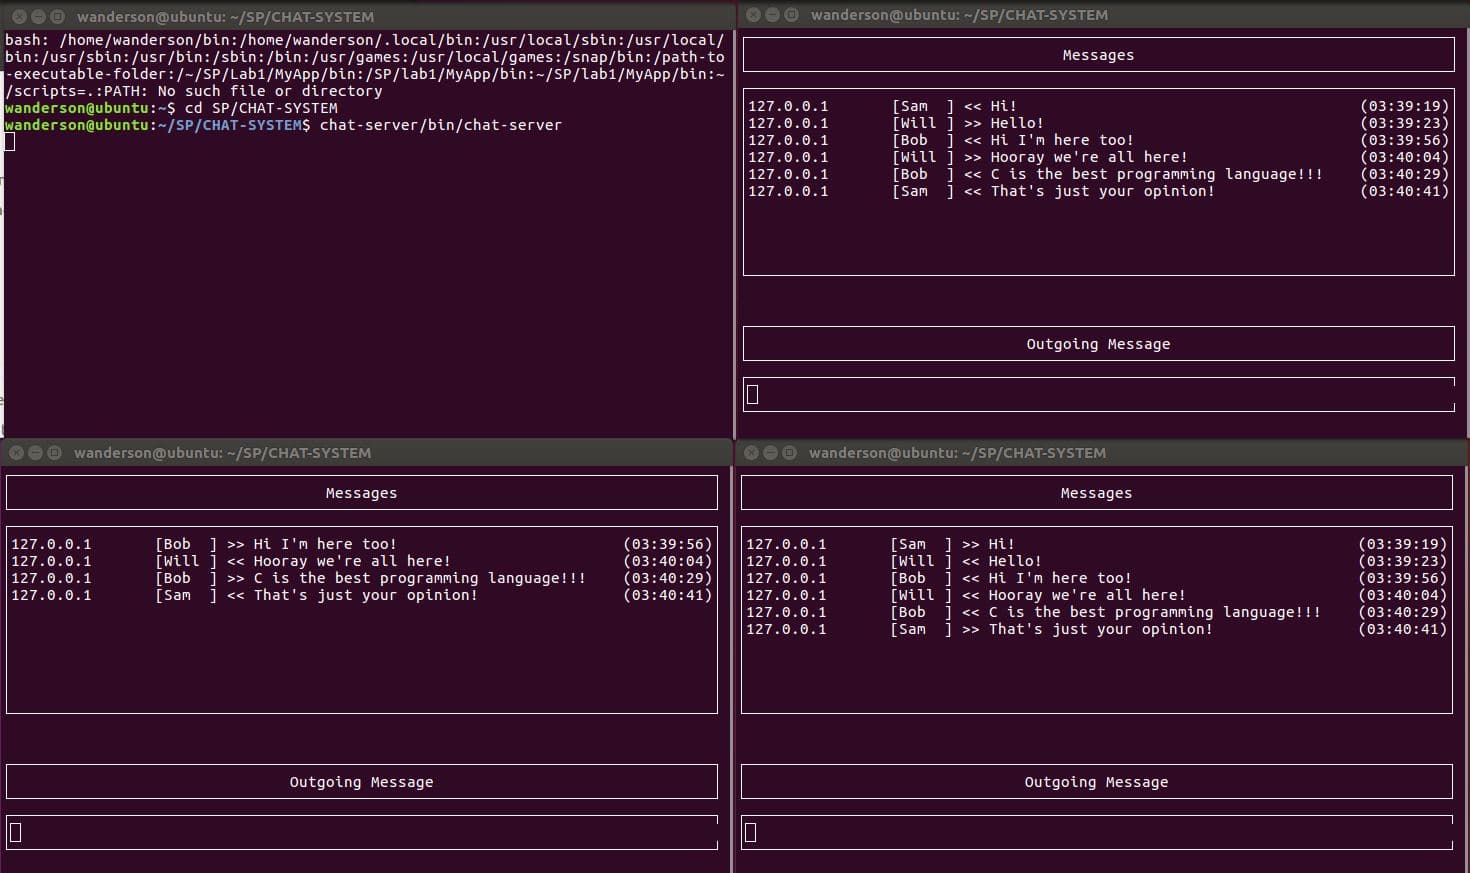
Task: Click the 'Outgoing Message' label in bottom-left window
Action: point(361,782)
